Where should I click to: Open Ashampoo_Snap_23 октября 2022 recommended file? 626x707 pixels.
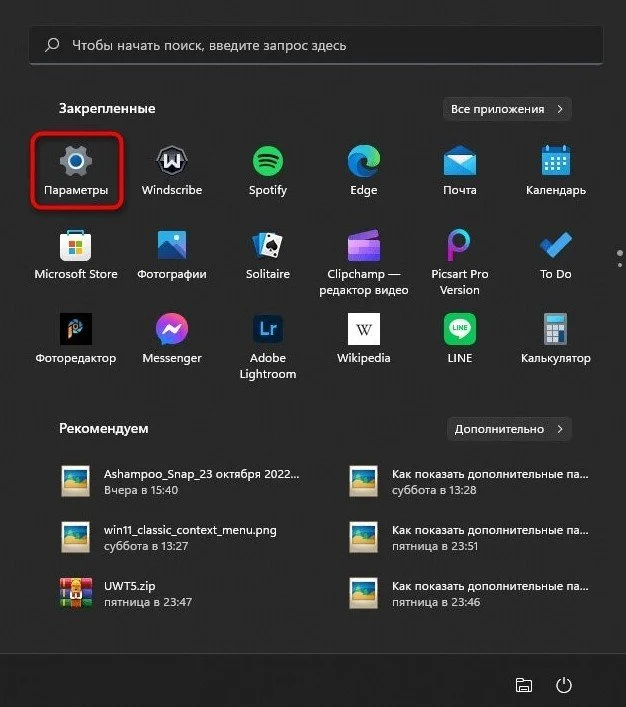click(180, 482)
